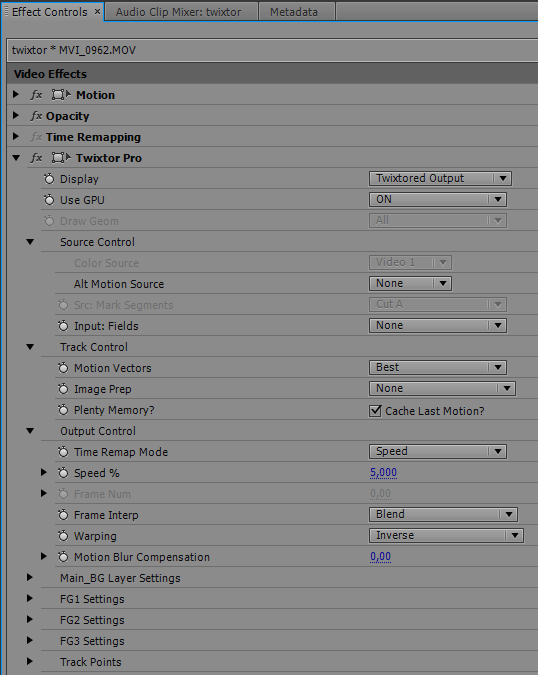Toggle Image Prep stopwatch

(63, 389)
